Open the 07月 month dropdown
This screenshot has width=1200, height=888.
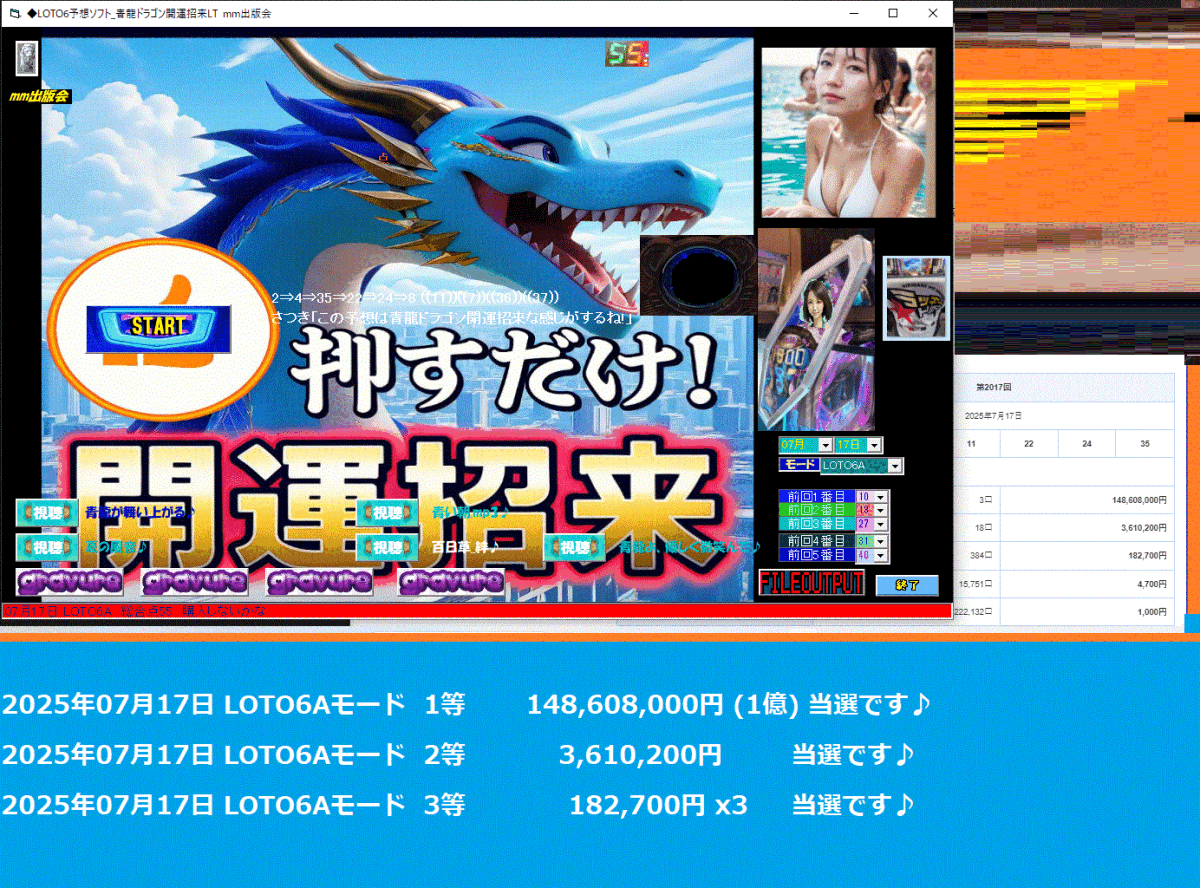pyautogui.click(x=825, y=445)
